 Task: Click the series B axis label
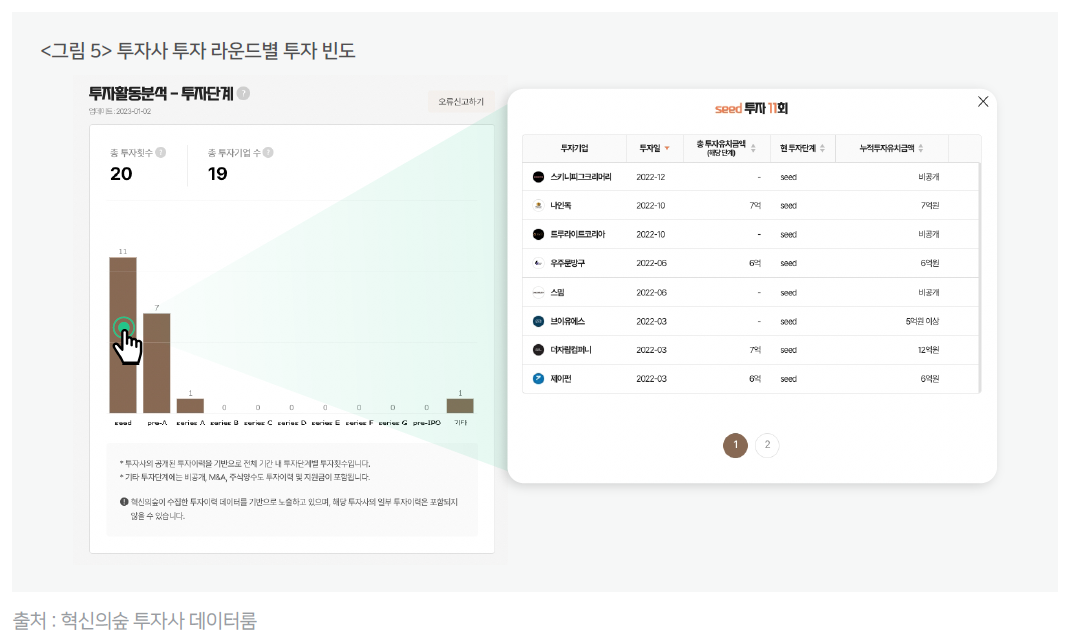(224, 423)
